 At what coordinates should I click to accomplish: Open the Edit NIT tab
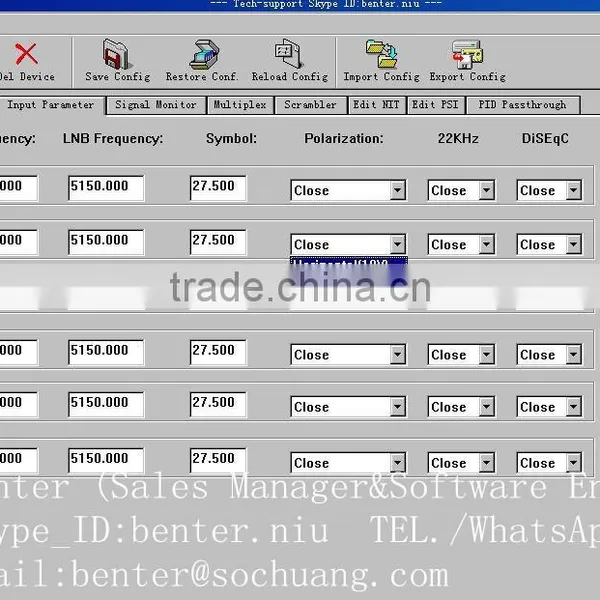click(376, 105)
